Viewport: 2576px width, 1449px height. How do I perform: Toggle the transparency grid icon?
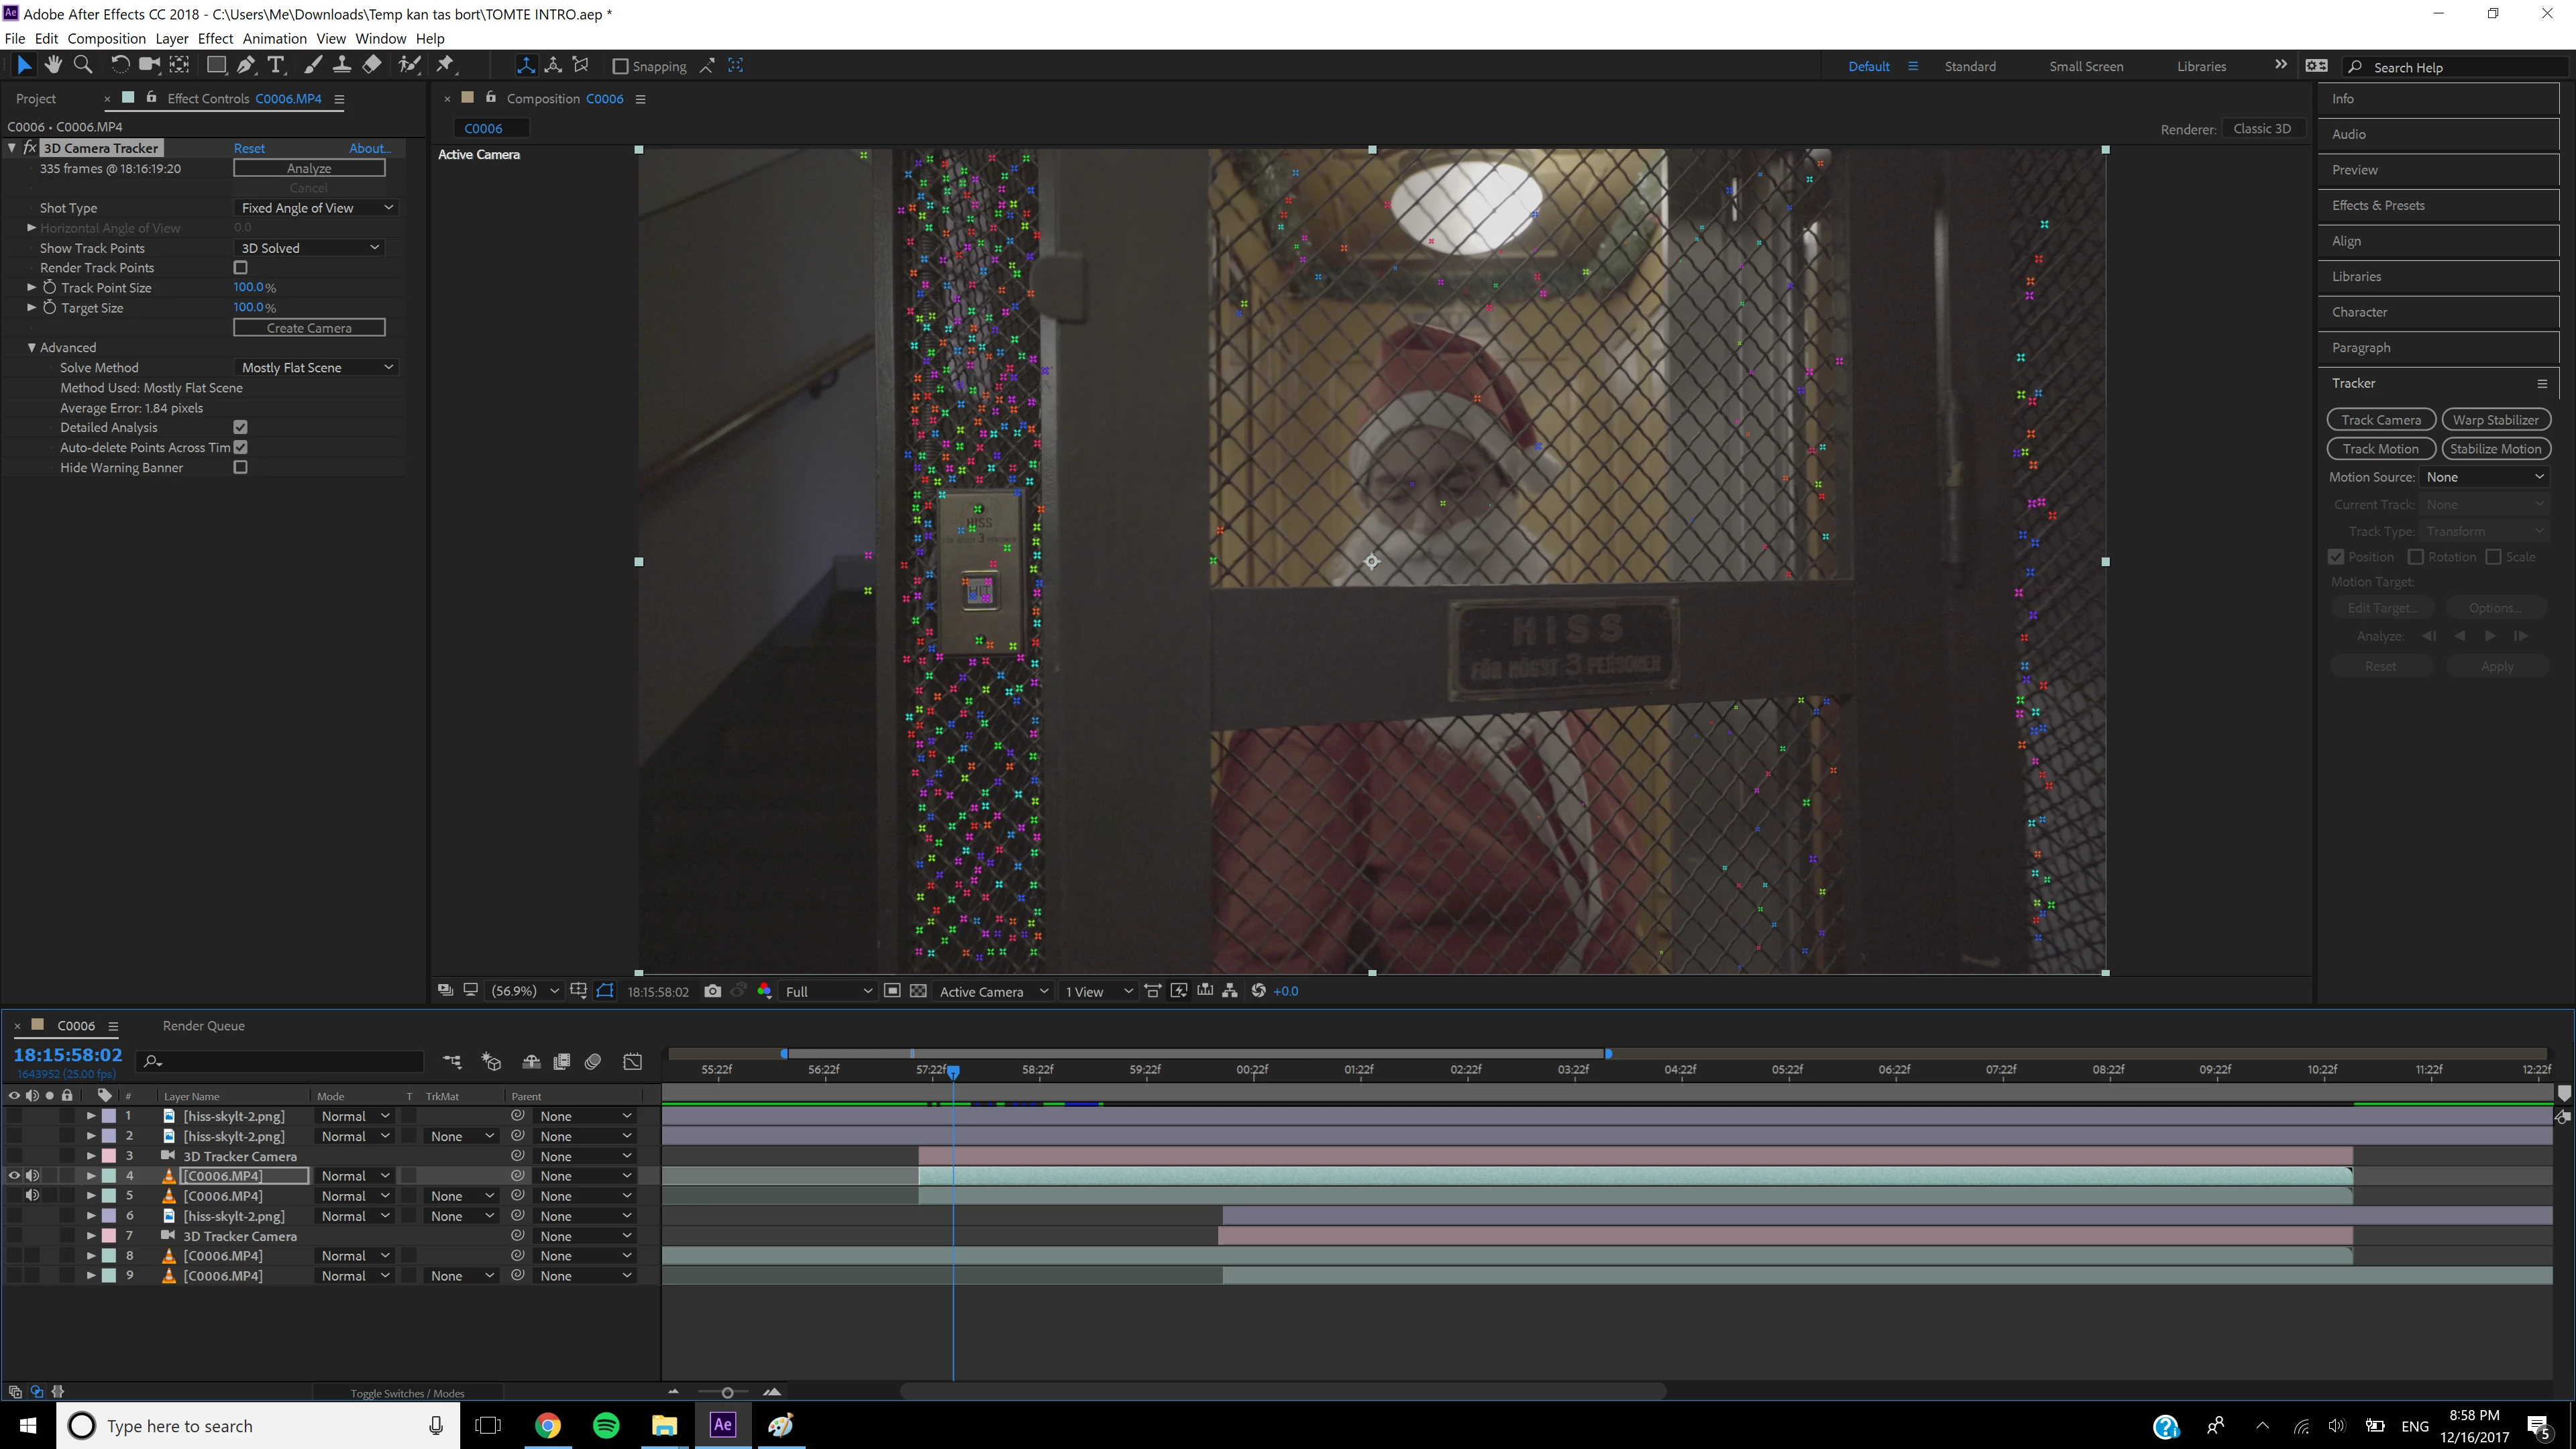pyautogui.click(x=918, y=991)
